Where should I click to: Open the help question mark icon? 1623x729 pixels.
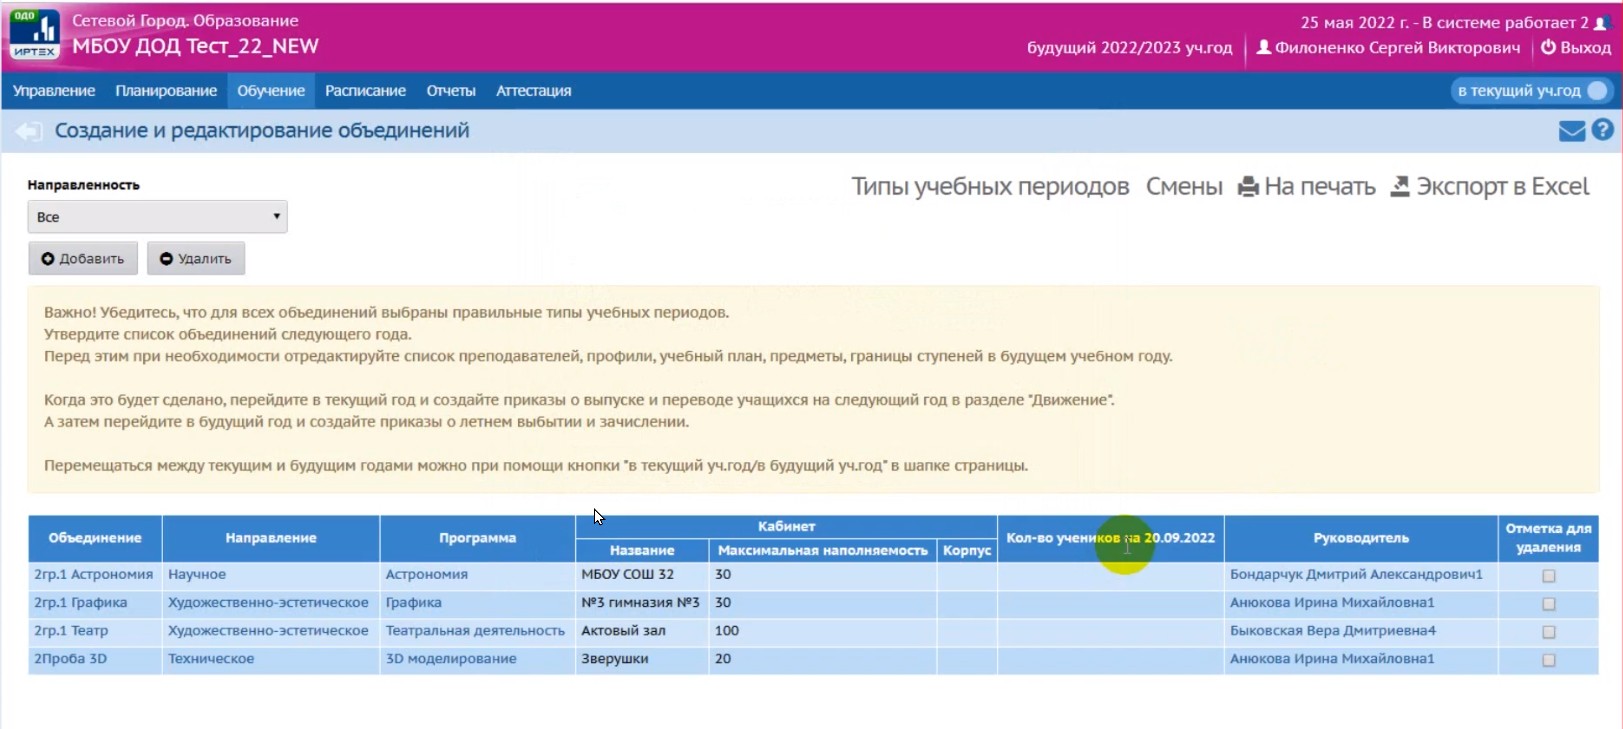point(1602,130)
